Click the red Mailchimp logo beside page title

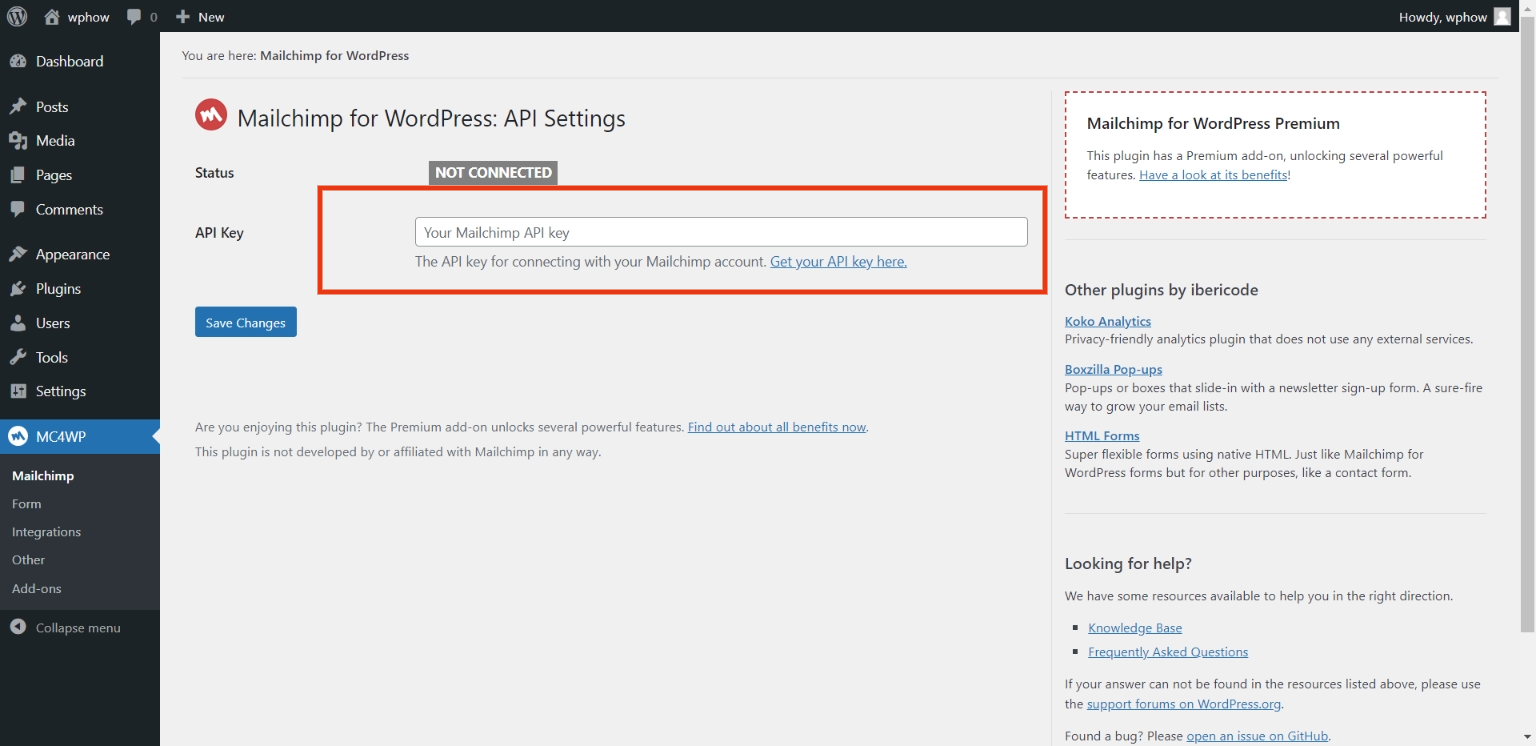tap(210, 116)
